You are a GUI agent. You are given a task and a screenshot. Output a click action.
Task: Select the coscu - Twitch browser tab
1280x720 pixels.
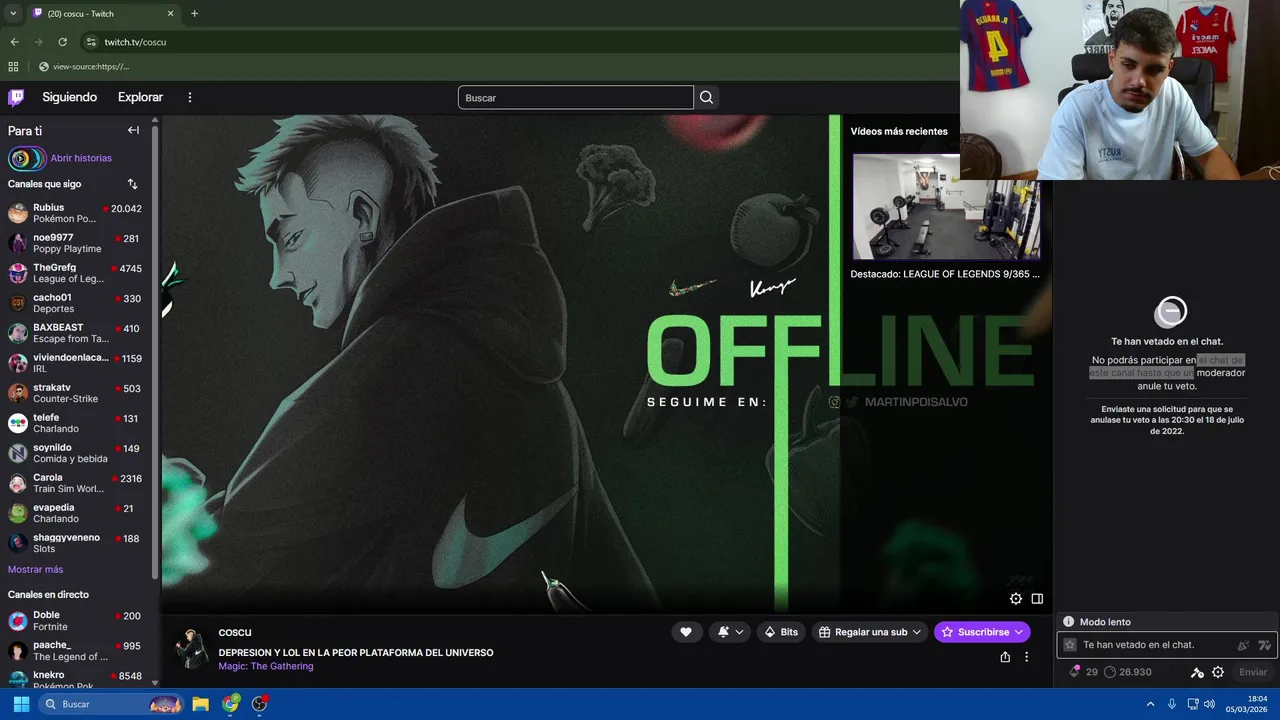103,14
